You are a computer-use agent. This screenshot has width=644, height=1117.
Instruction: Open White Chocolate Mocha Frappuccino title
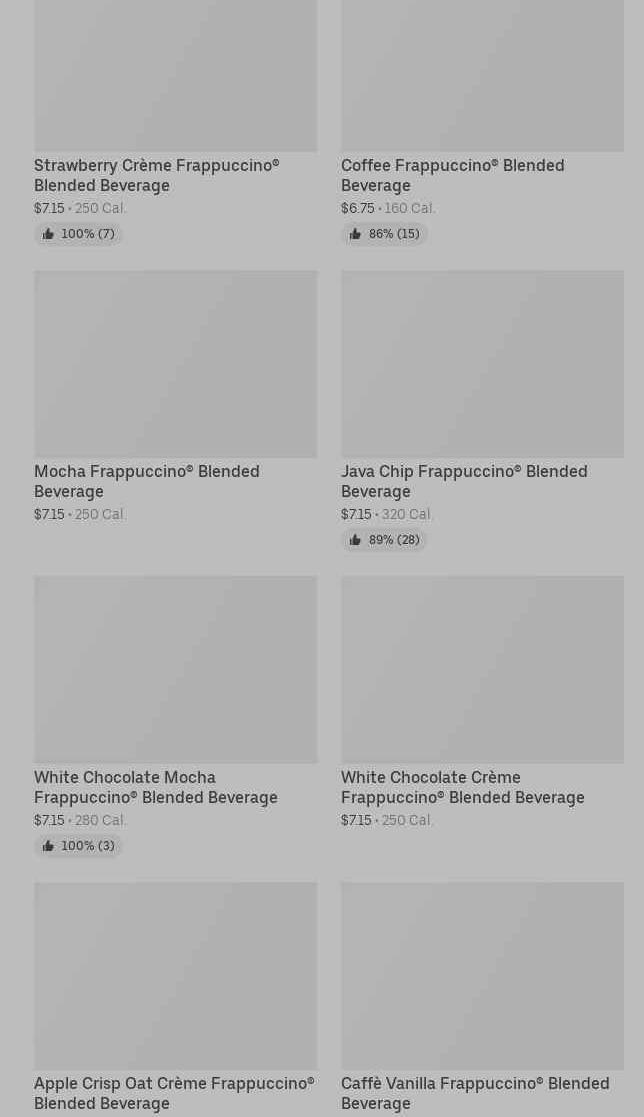(155, 787)
